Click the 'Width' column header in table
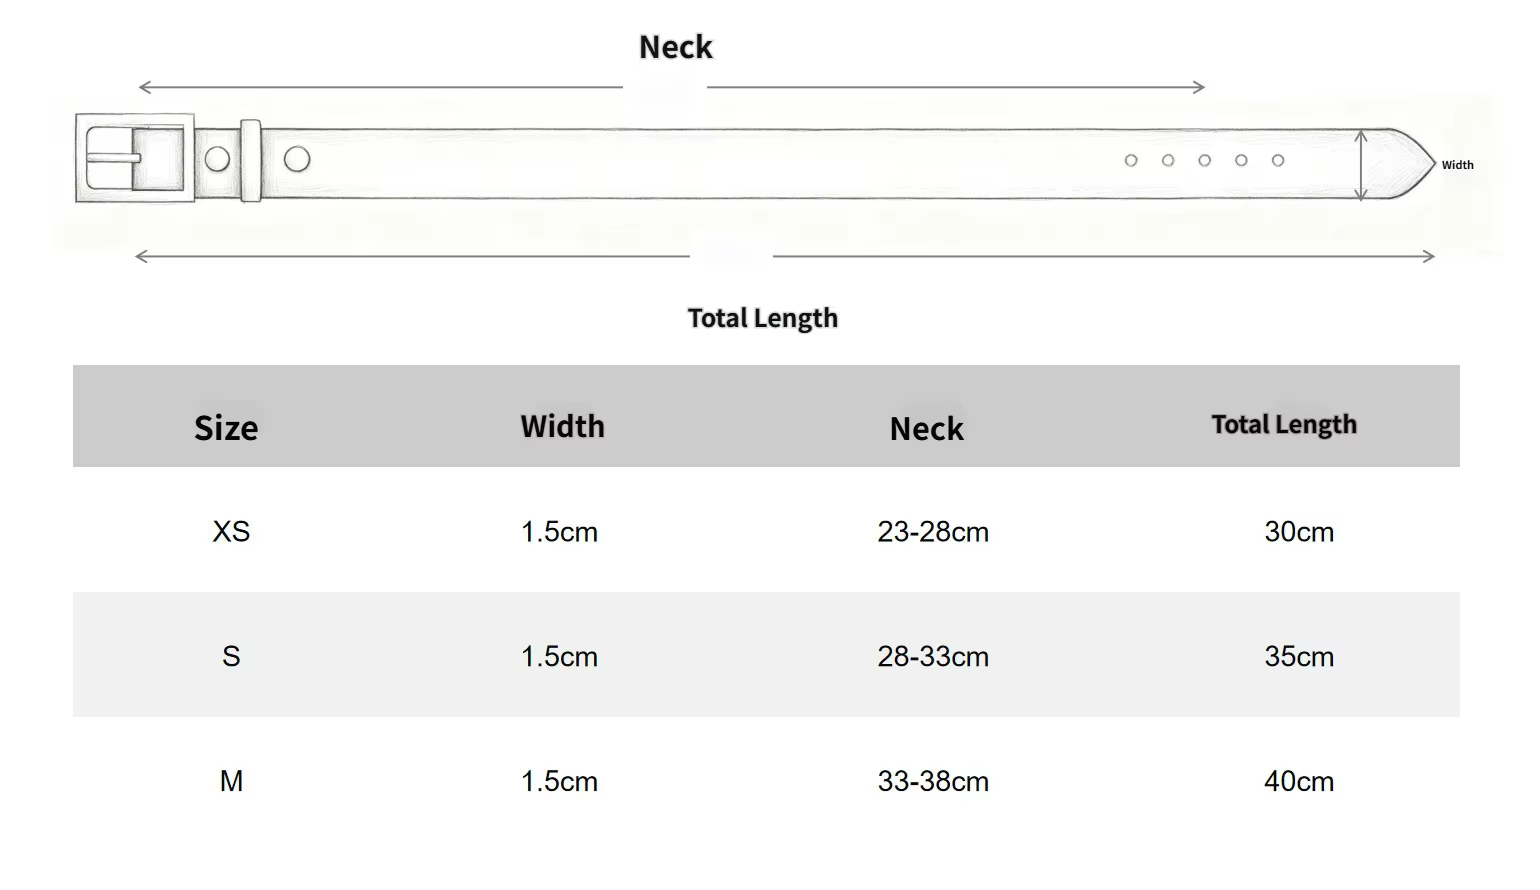 [563, 426]
